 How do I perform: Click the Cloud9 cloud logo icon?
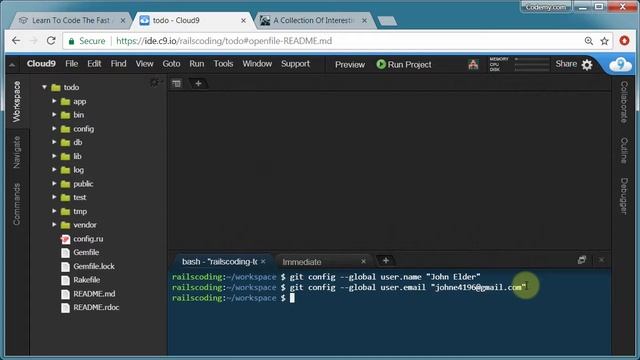[620, 64]
